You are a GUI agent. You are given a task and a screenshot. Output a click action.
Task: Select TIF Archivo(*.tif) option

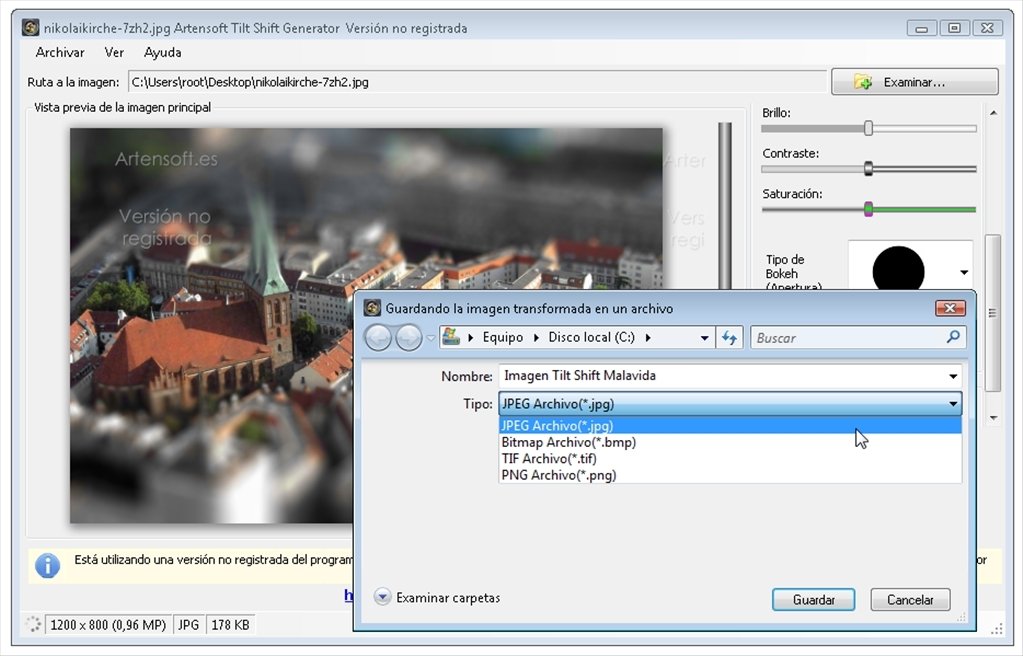click(x=730, y=458)
